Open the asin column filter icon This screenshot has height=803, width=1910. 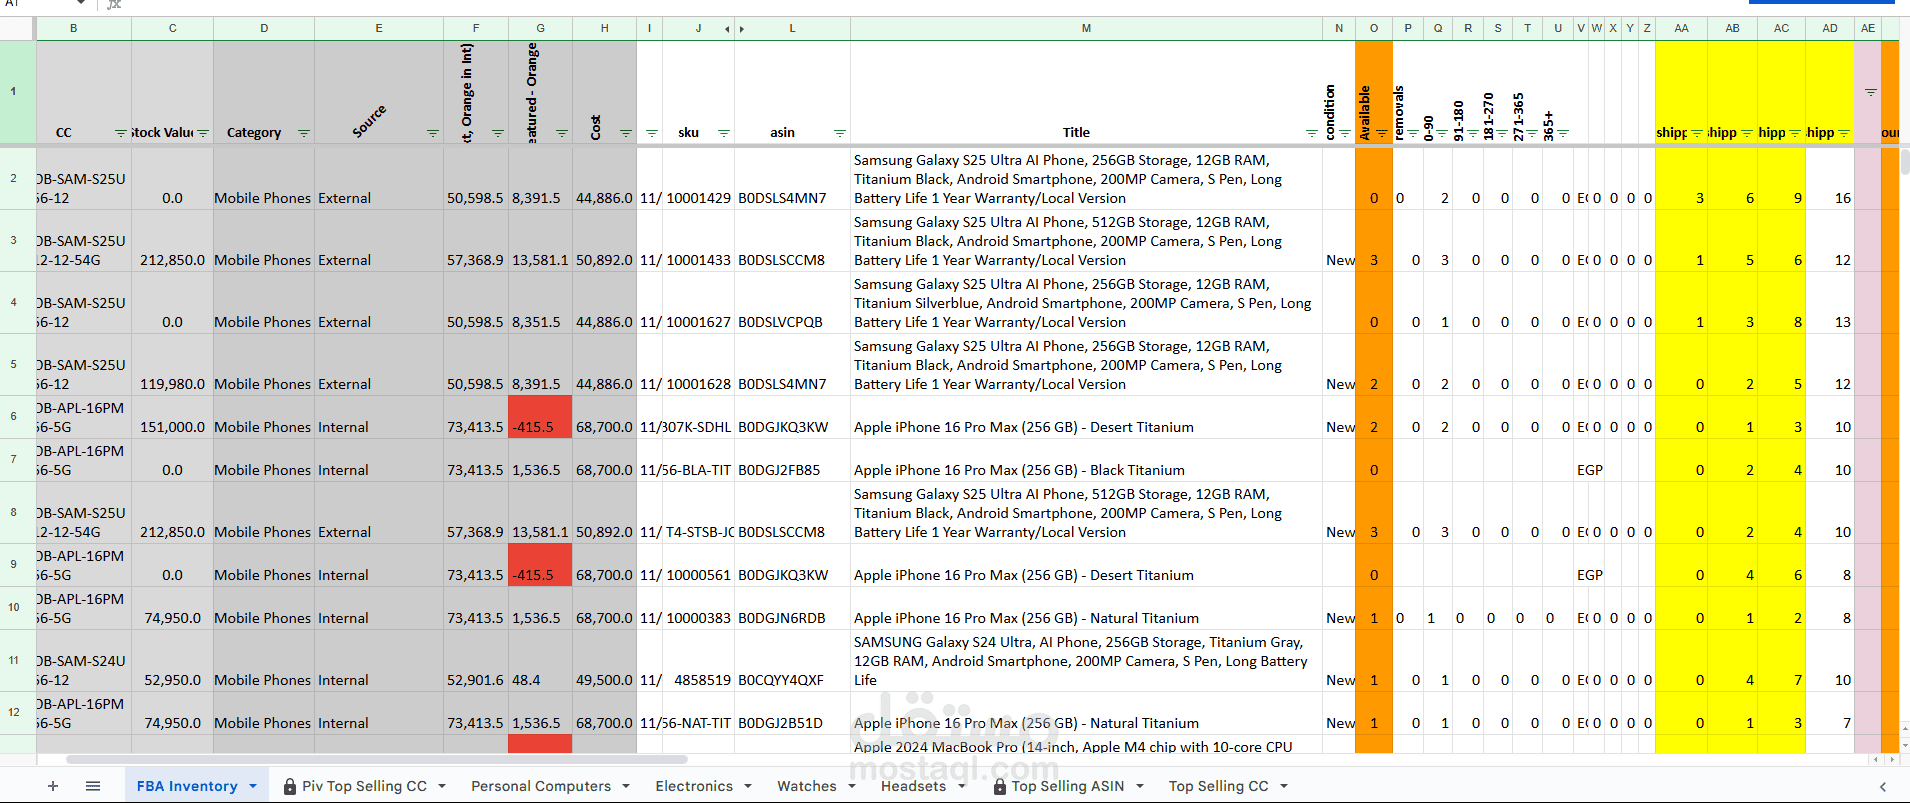(840, 133)
